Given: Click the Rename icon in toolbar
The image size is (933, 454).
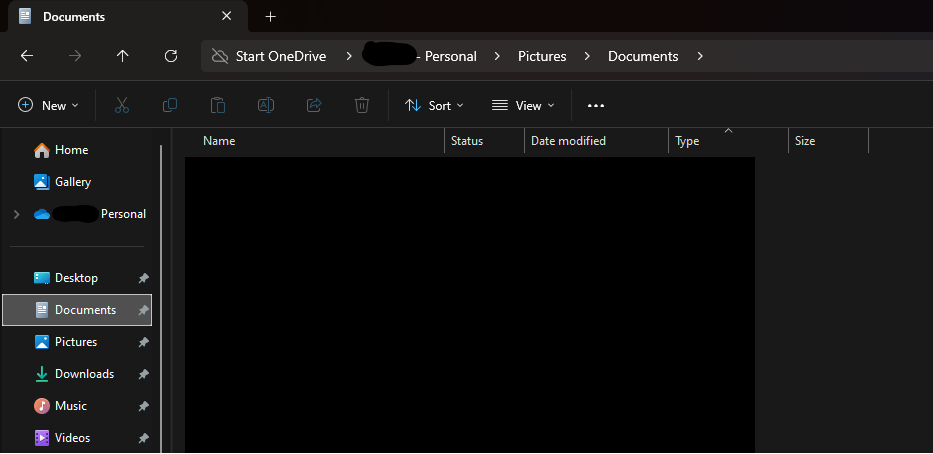Looking at the screenshot, I should click(x=266, y=105).
